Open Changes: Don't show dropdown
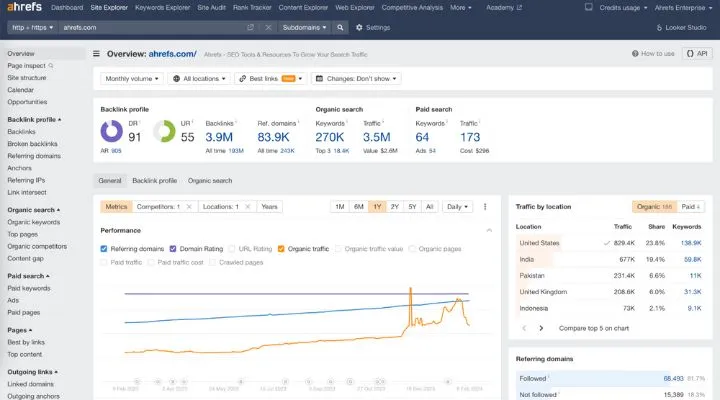The width and height of the screenshot is (720, 400). click(356, 79)
